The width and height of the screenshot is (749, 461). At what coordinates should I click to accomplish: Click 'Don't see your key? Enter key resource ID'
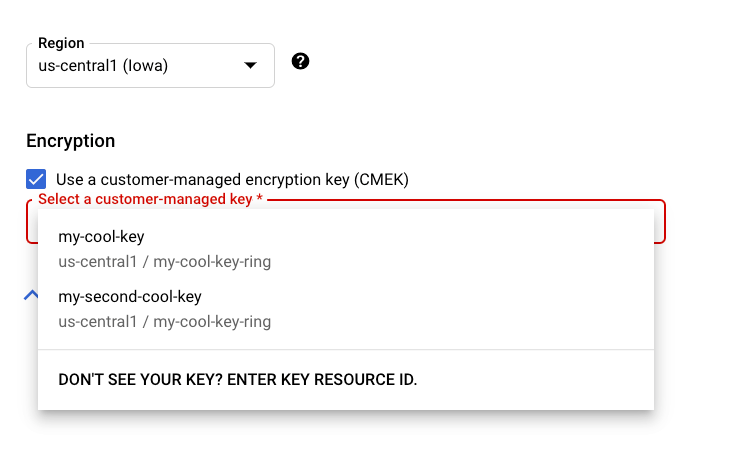(238, 380)
